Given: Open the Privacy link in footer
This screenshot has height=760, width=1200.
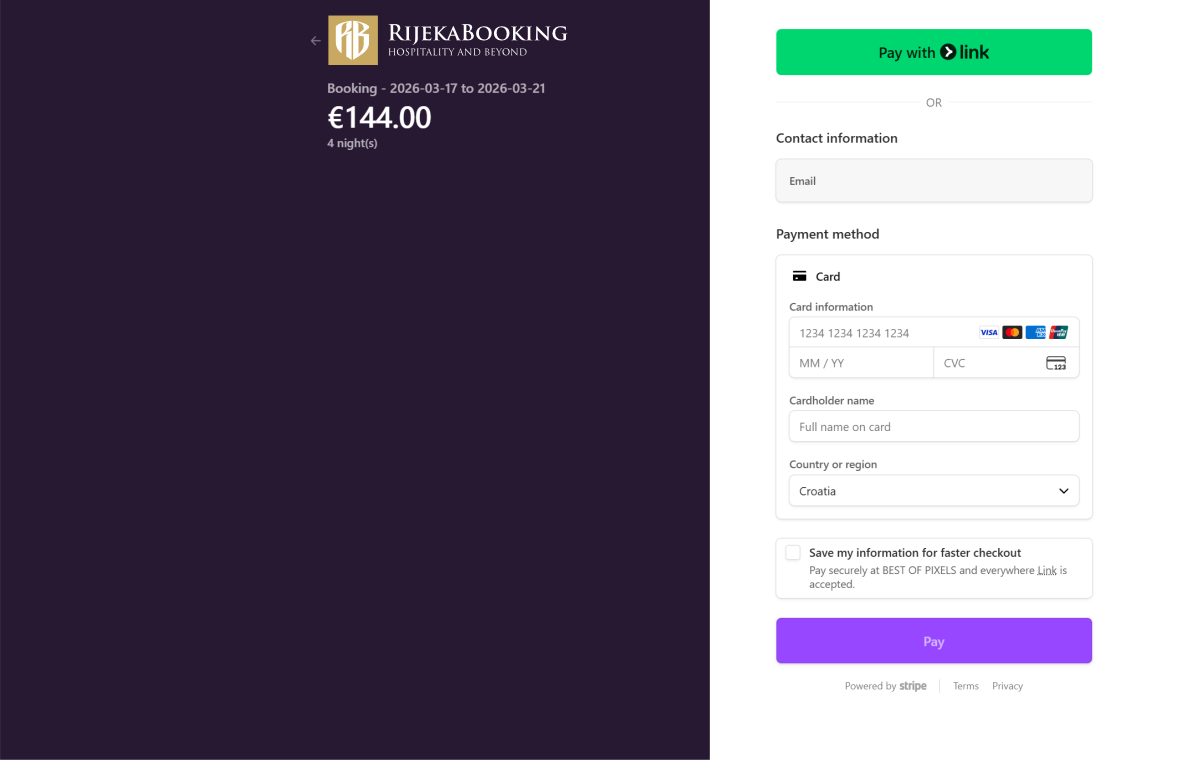Looking at the screenshot, I should tap(1007, 686).
